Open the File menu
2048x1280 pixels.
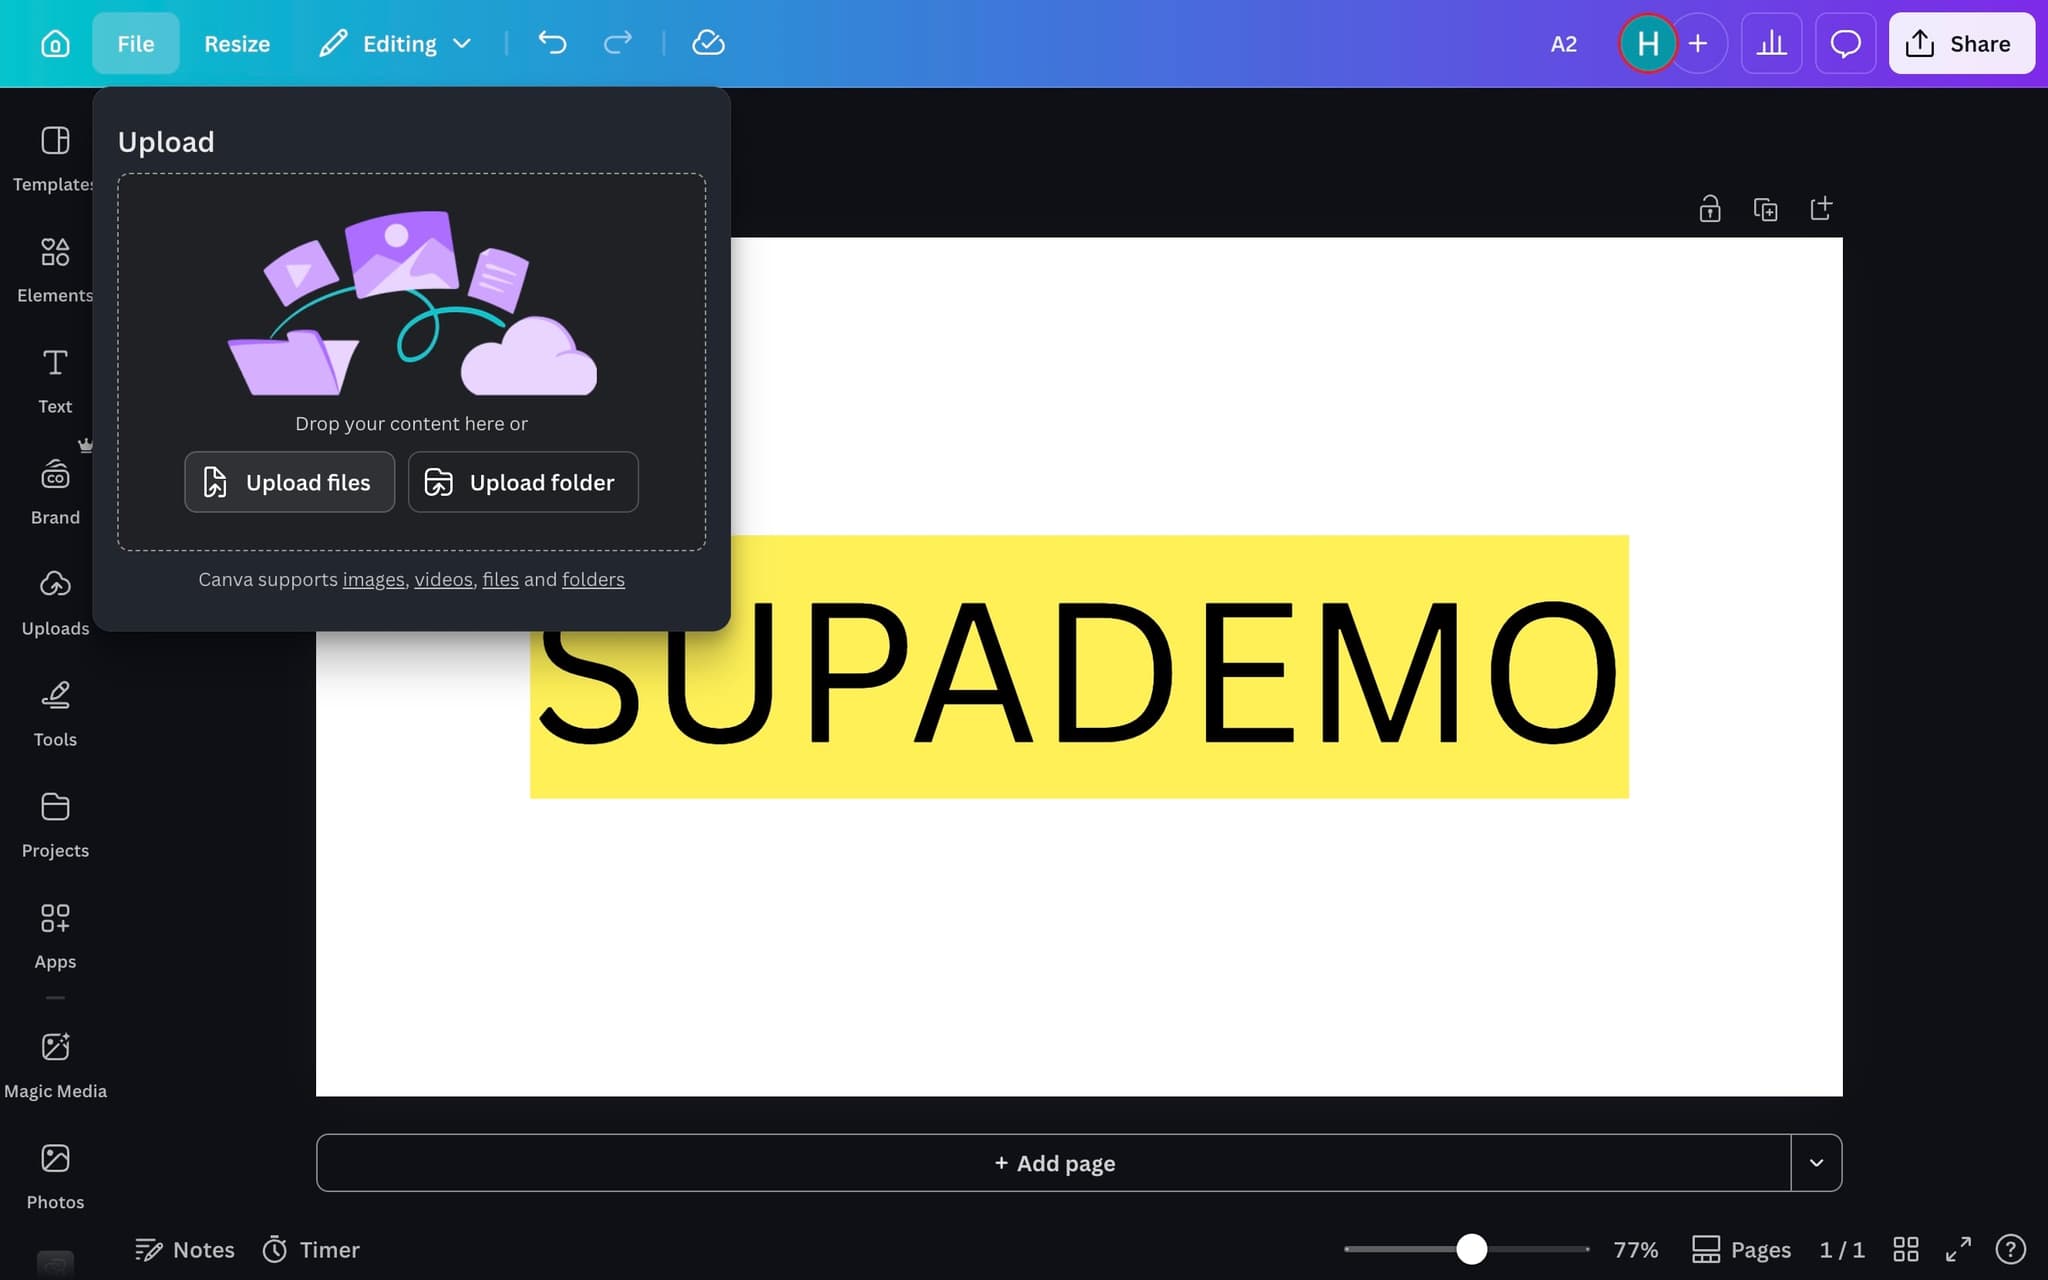135,43
